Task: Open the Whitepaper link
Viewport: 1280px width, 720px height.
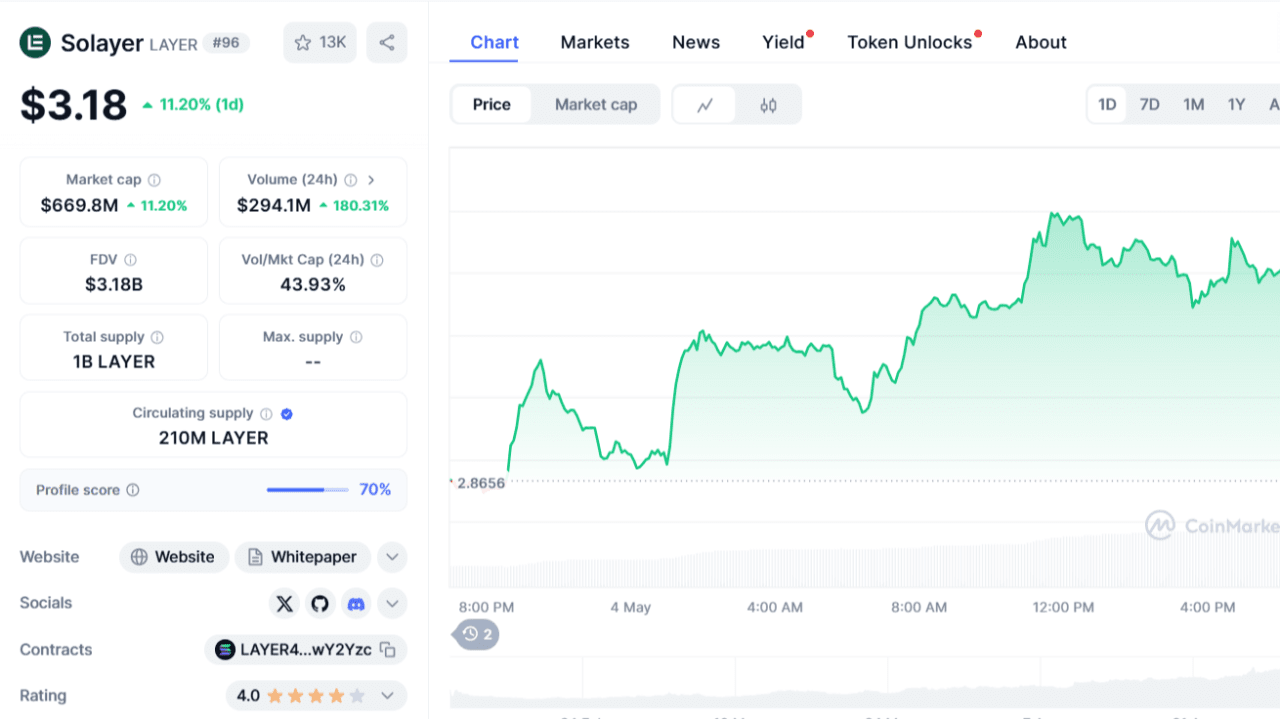Action: pos(303,557)
